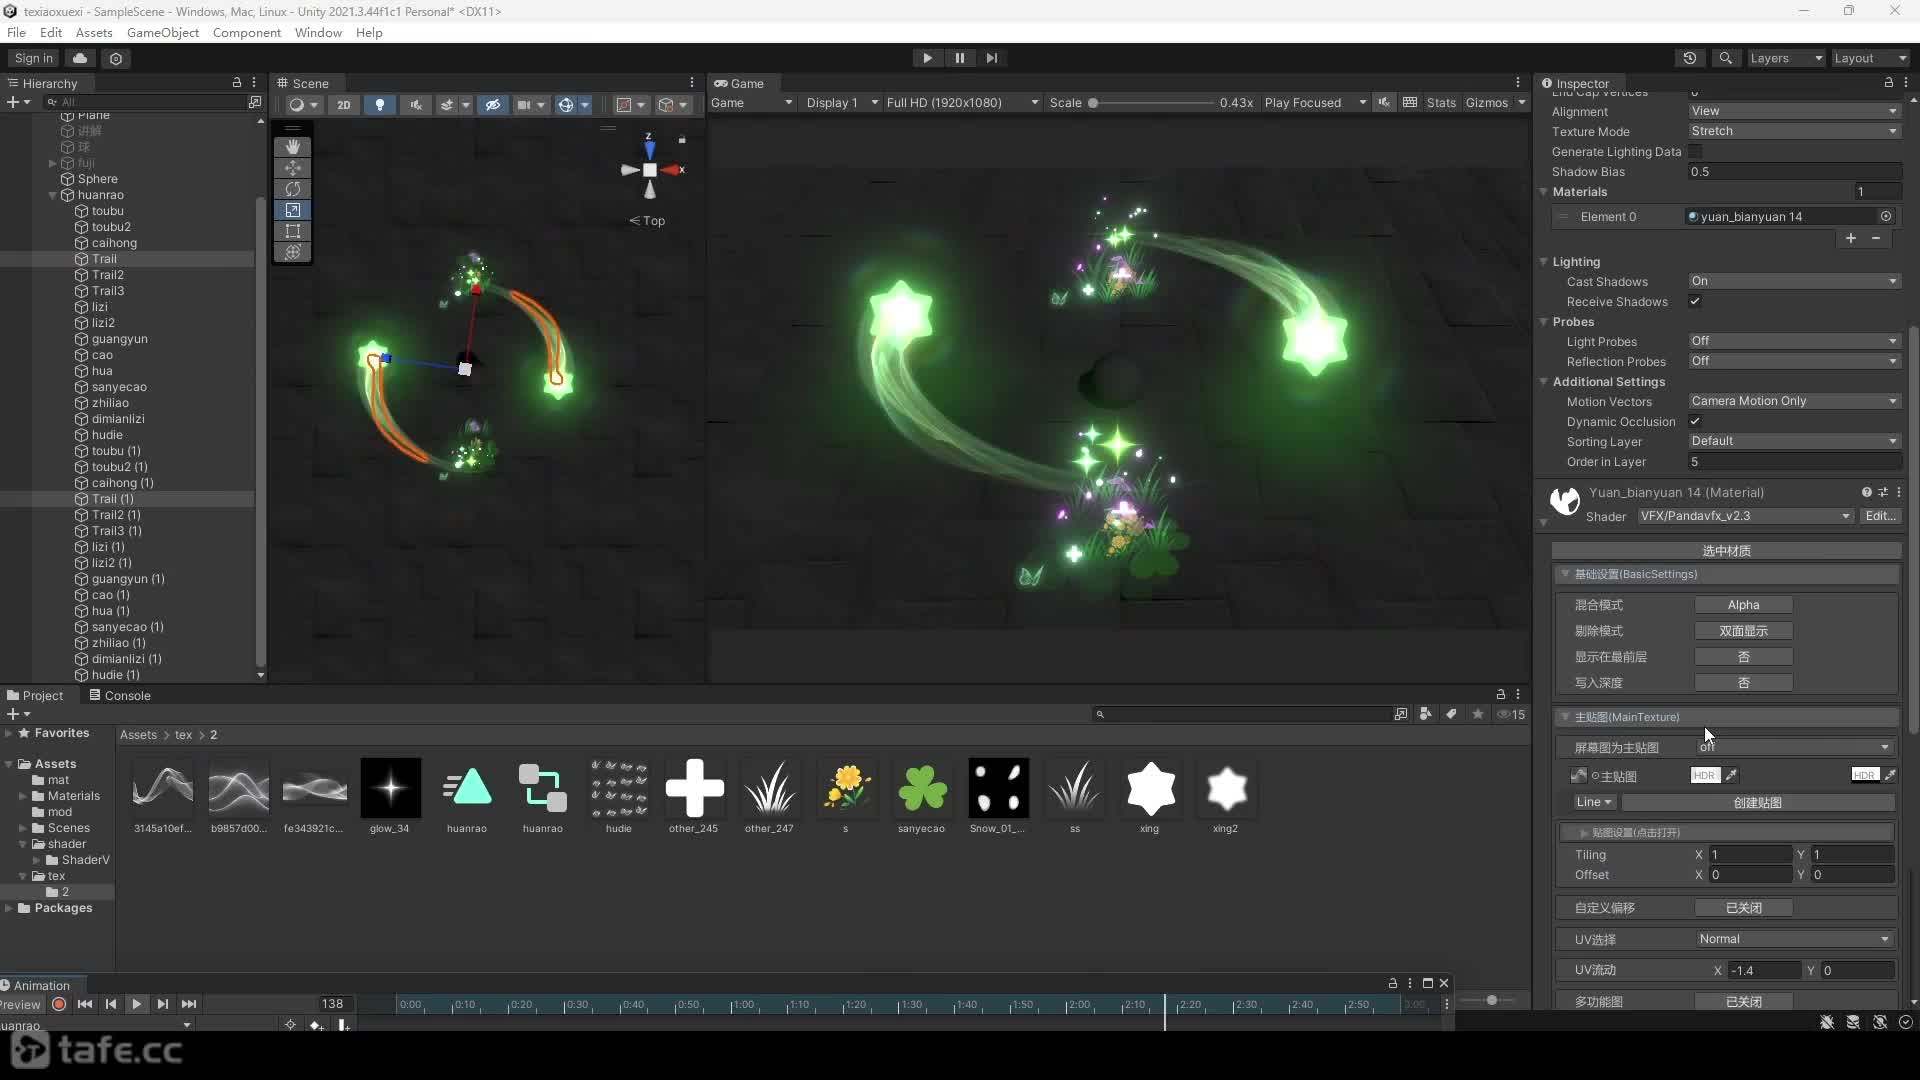Click the Animation record button
Viewport: 1920px width, 1080px height.
click(x=59, y=1004)
